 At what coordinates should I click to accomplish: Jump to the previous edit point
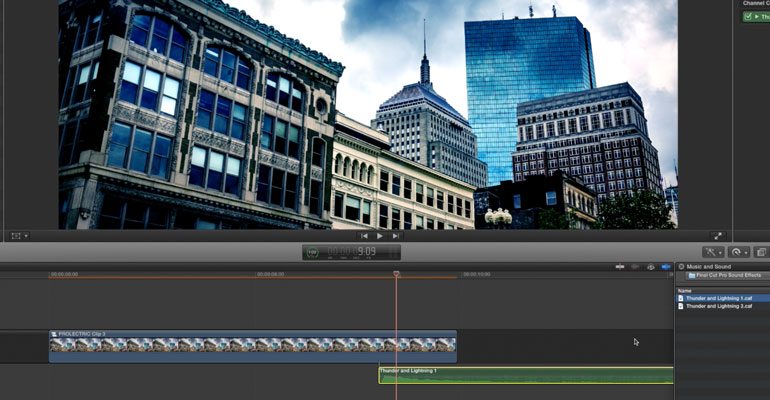(364, 236)
